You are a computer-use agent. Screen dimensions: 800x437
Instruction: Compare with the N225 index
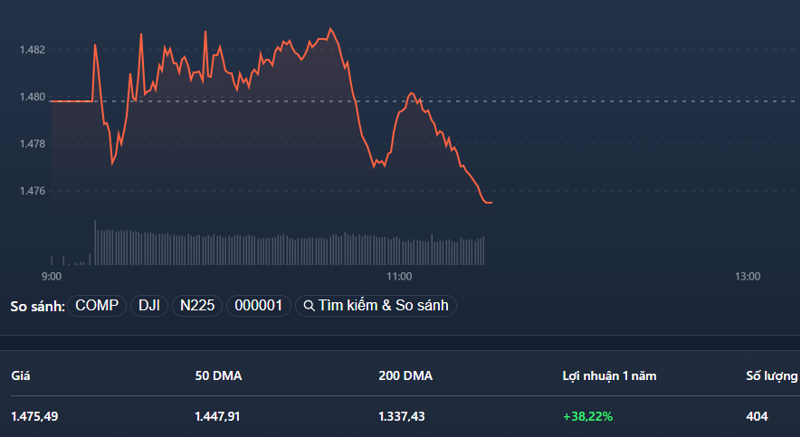point(197,305)
